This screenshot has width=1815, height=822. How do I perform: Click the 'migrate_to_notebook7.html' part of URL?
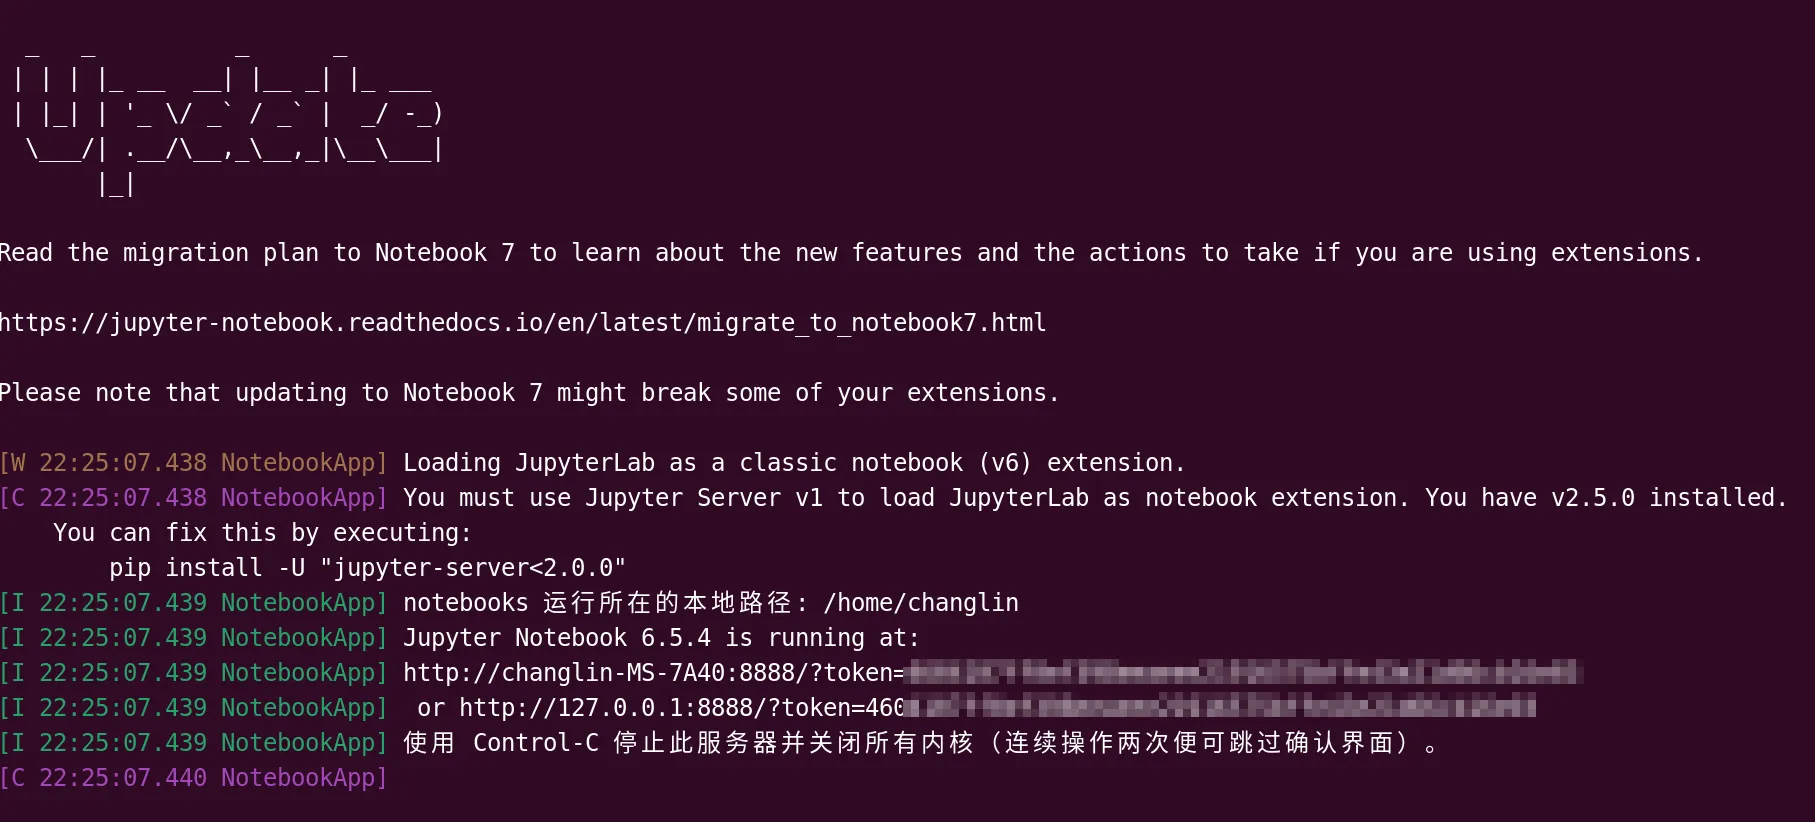point(870,323)
